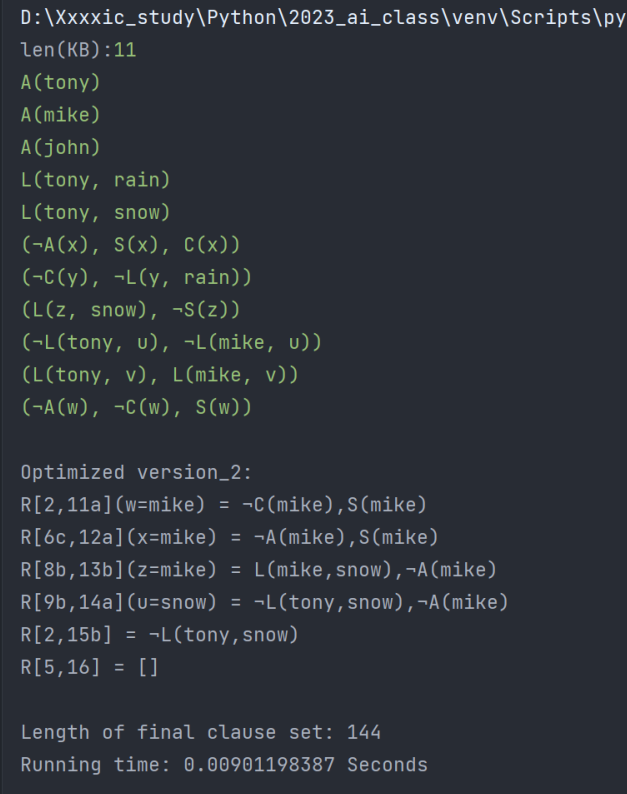Screen dimensions: 627x794
Task: Click the A(tony) clause line
Action: click(60, 82)
